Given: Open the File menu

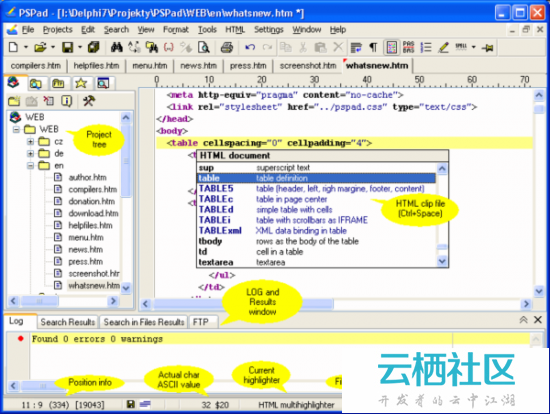Looking at the screenshot, I should pos(28,30).
